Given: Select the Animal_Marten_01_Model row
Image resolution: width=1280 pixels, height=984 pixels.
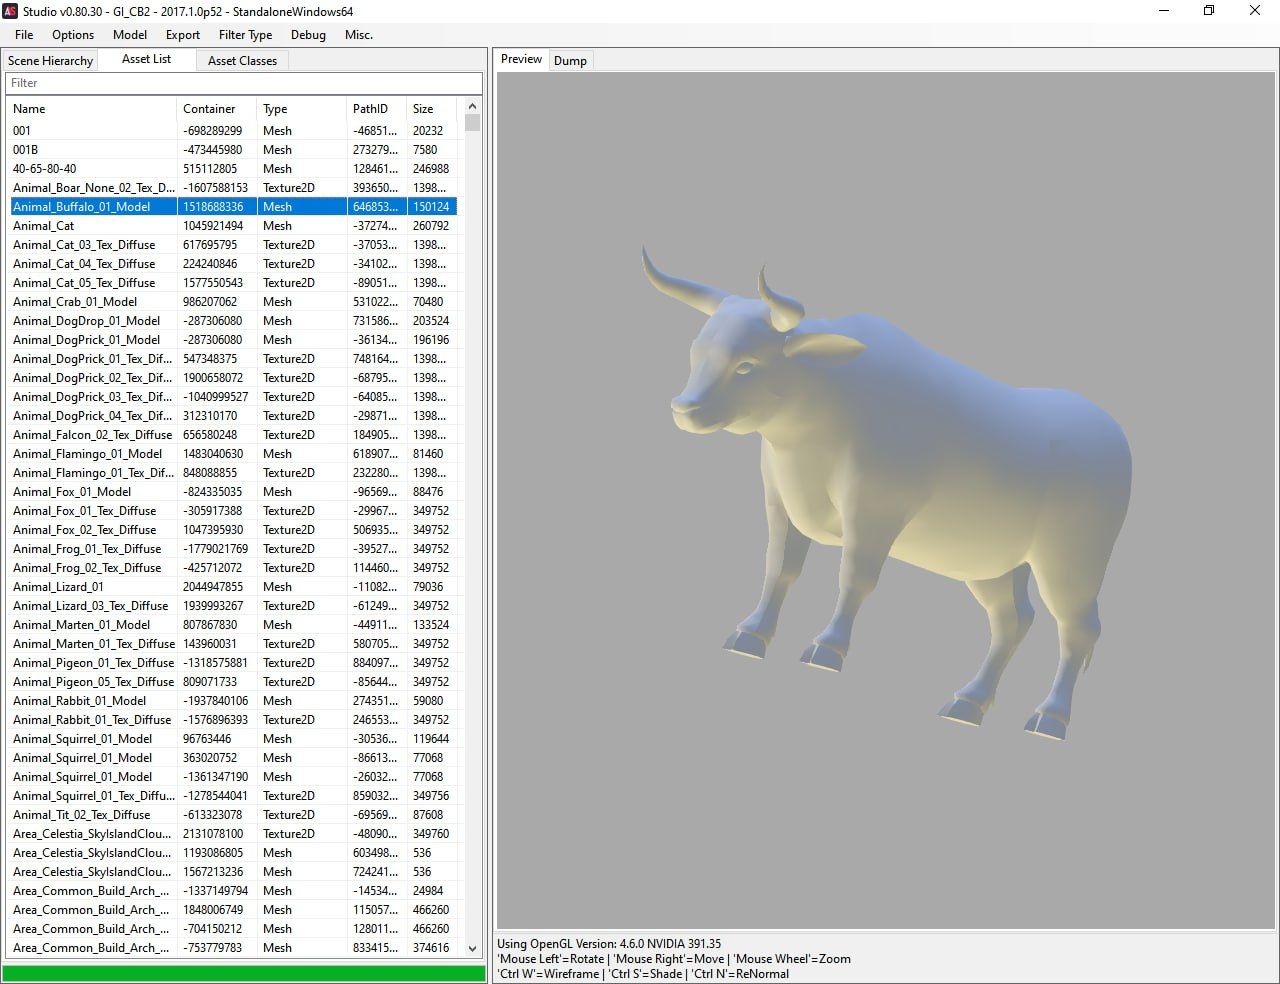Looking at the screenshot, I should pos(233,625).
